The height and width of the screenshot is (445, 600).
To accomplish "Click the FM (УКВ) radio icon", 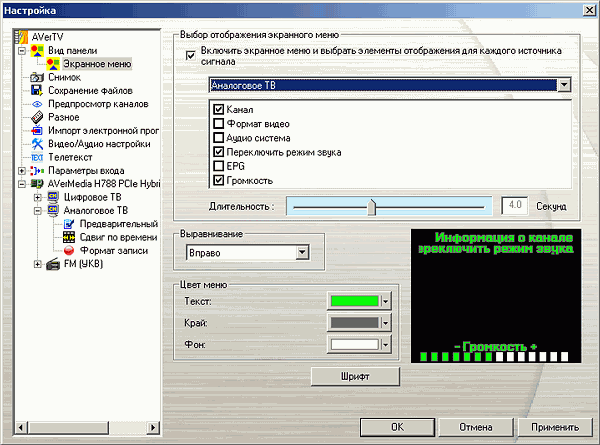I will click(53, 264).
